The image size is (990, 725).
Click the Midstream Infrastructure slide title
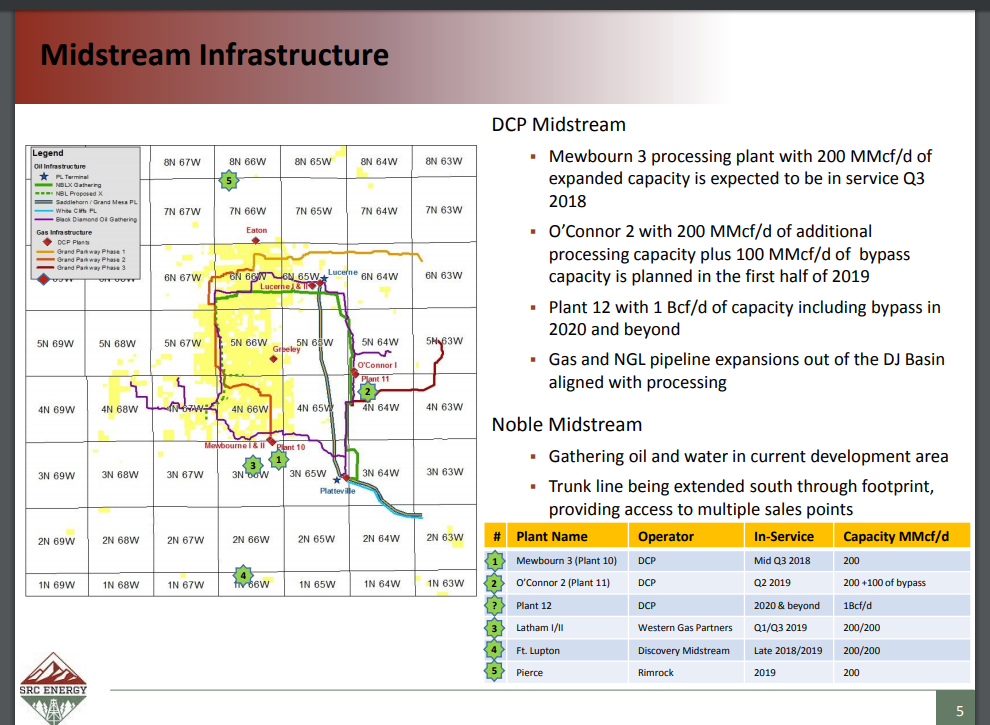(x=215, y=55)
